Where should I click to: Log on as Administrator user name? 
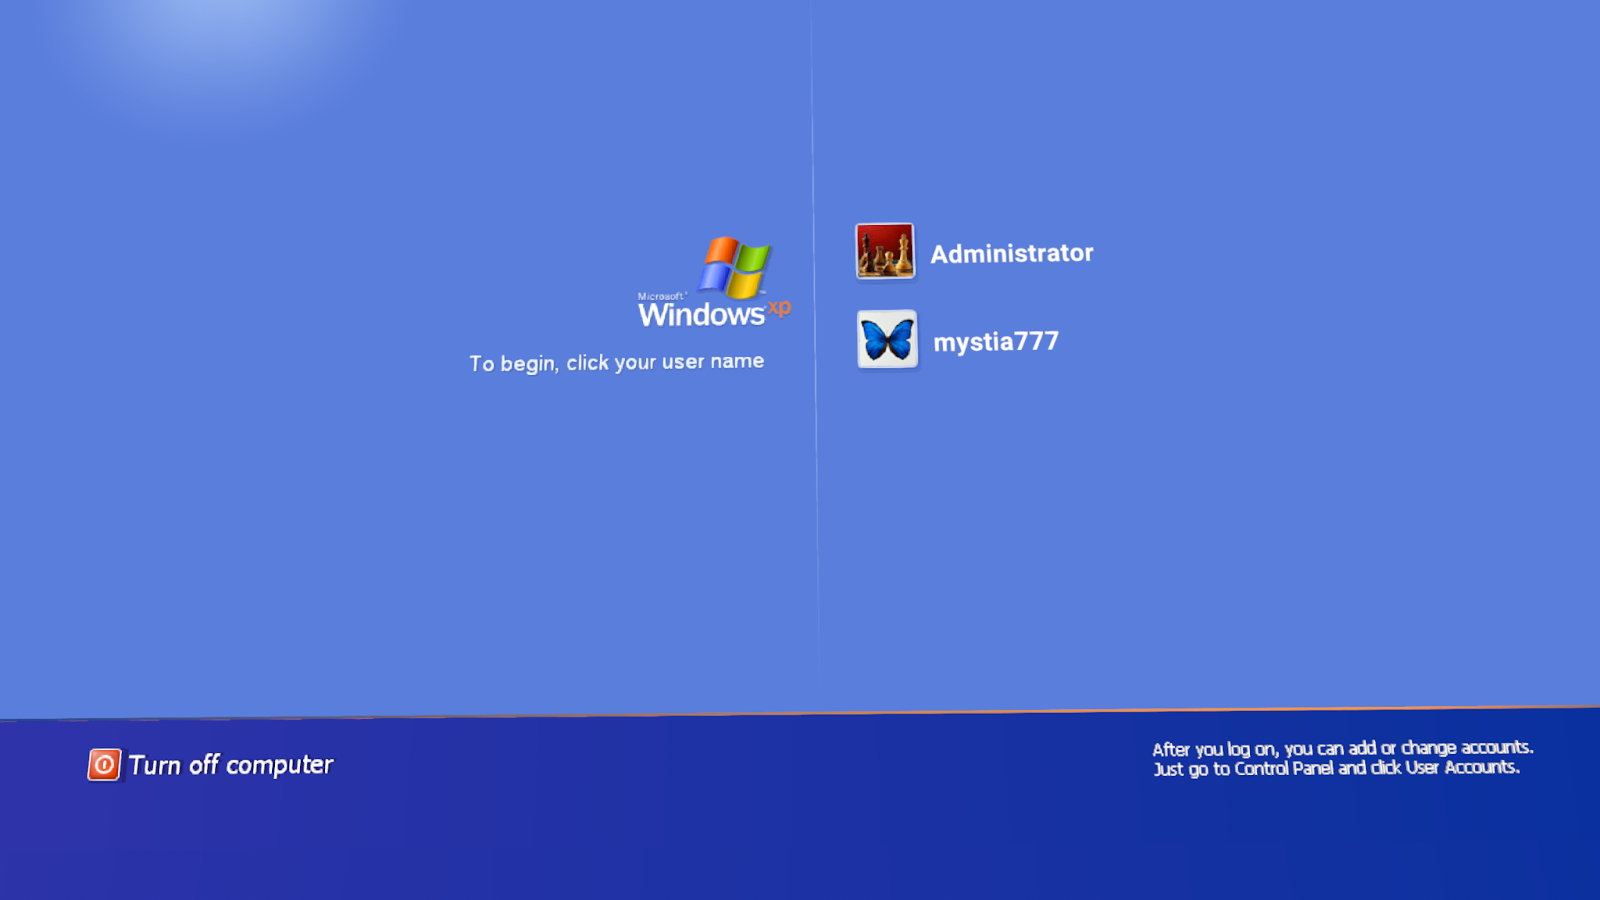1012,253
